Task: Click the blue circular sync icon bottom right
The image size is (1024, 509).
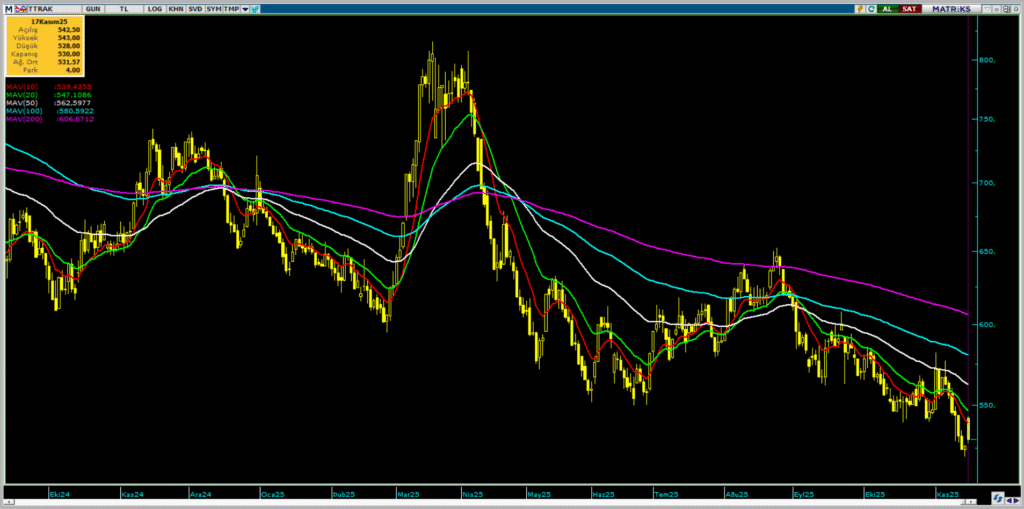Action: (997, 497)
